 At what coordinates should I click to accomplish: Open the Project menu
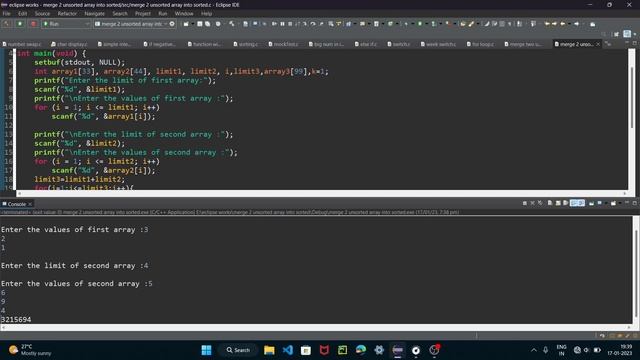coord(143,13)
